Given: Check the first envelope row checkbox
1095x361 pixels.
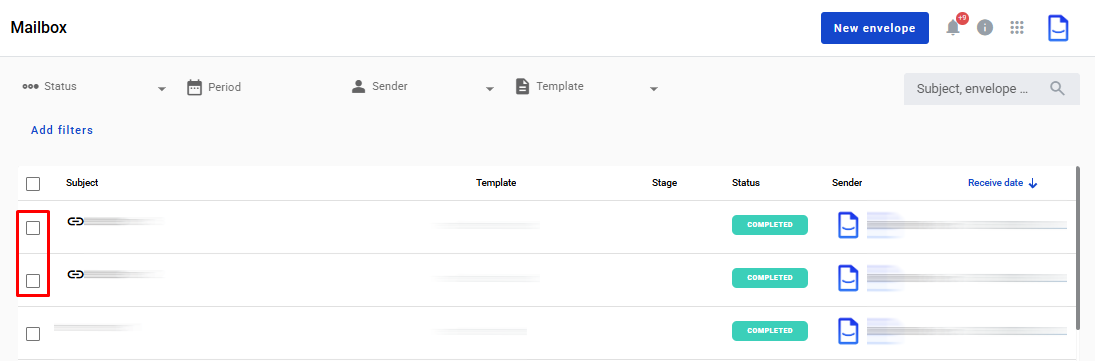Looking at the screenshot, I should point(33,228).
